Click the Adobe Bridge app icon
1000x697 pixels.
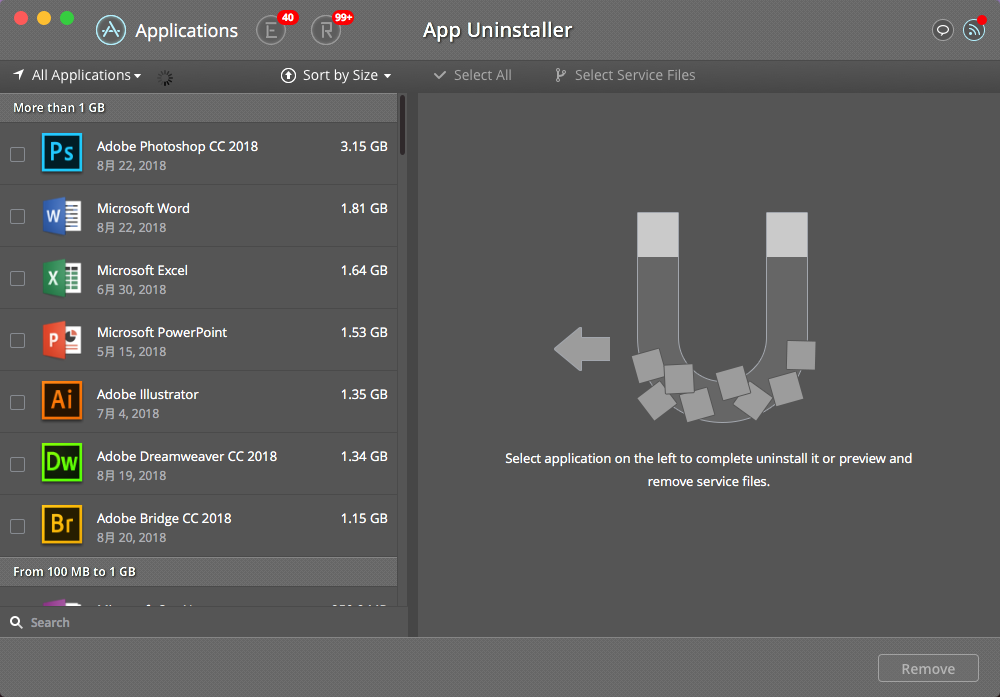click(62, 524)
